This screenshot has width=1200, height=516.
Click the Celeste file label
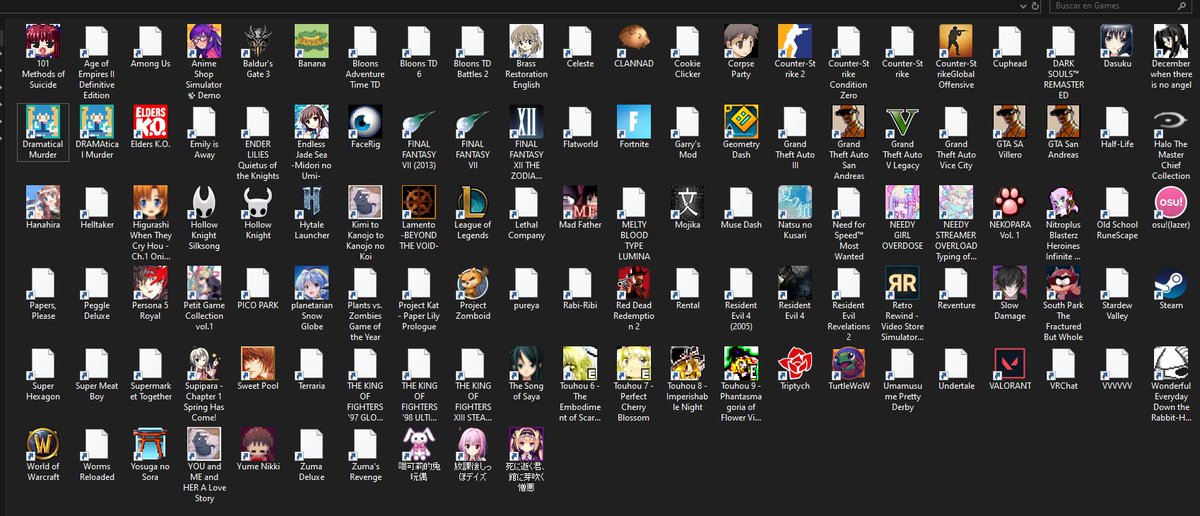(580, 64)
